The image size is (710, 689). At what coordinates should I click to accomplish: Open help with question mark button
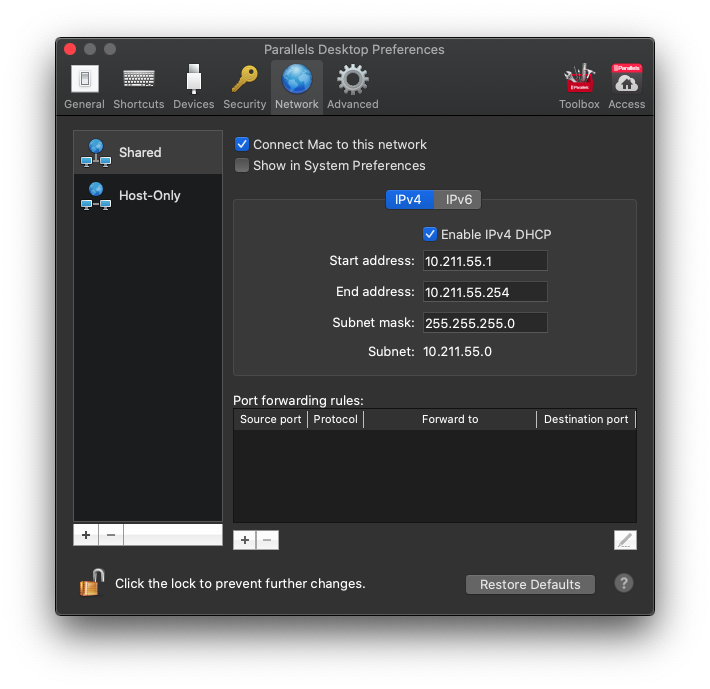coord(624,583)
